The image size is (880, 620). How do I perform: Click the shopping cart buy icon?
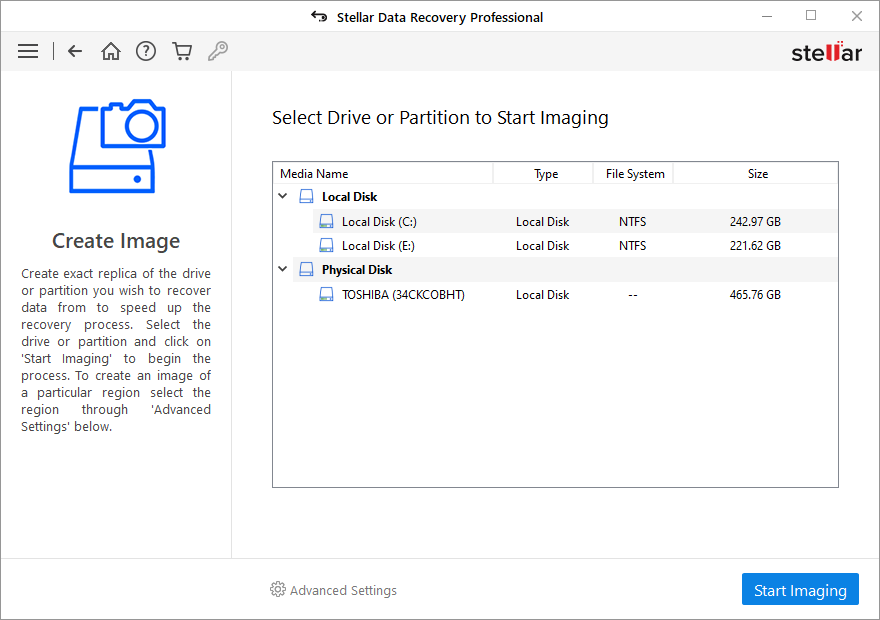tap(182, 52)
